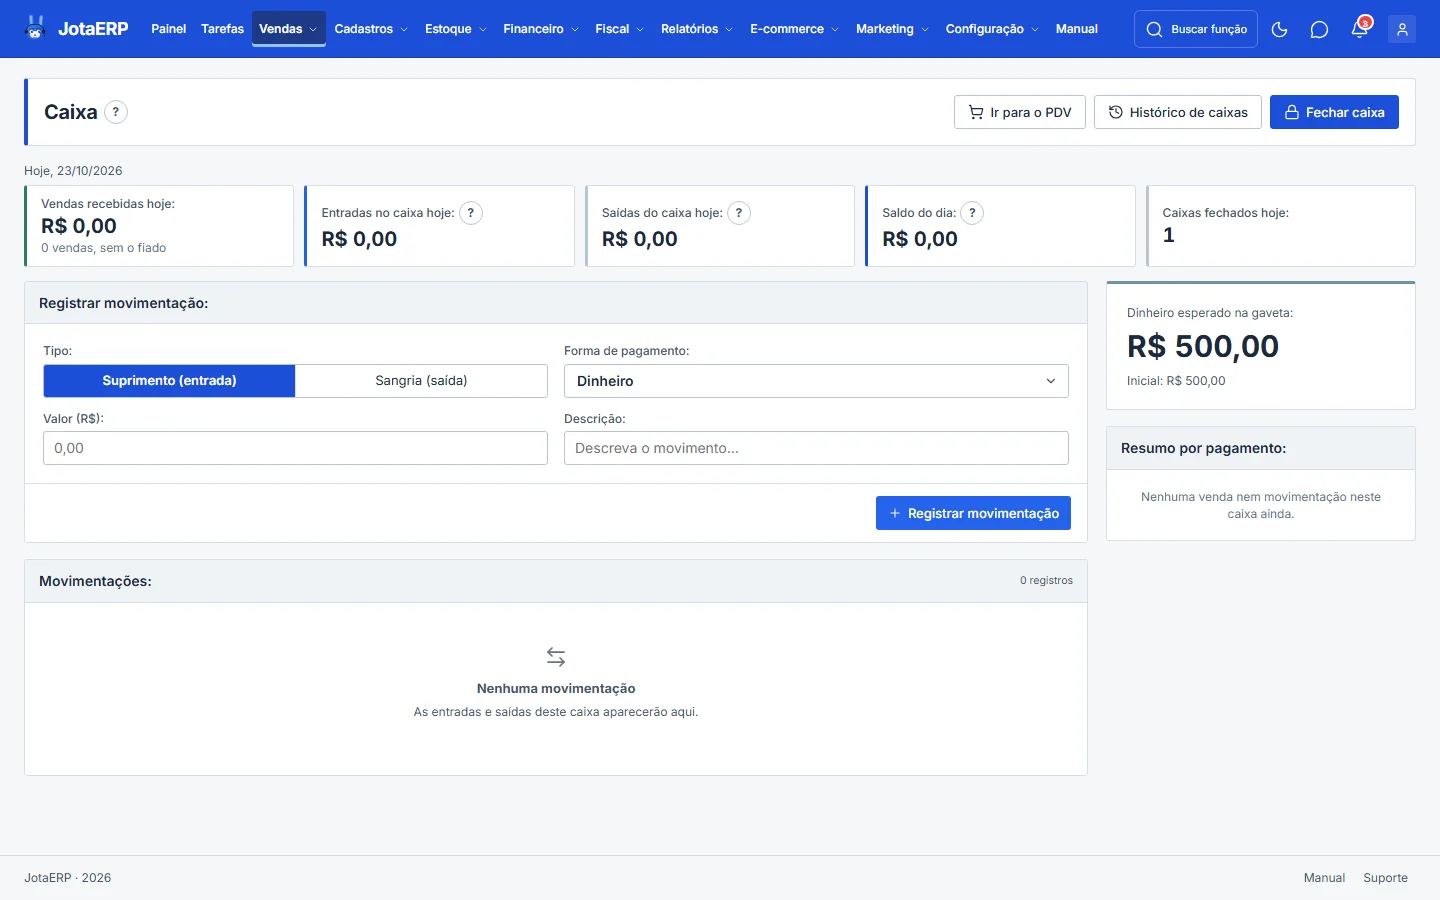Select Suprimento (entrada) type
Viewport: 1440px width, 900px height.
click(169, 381)
